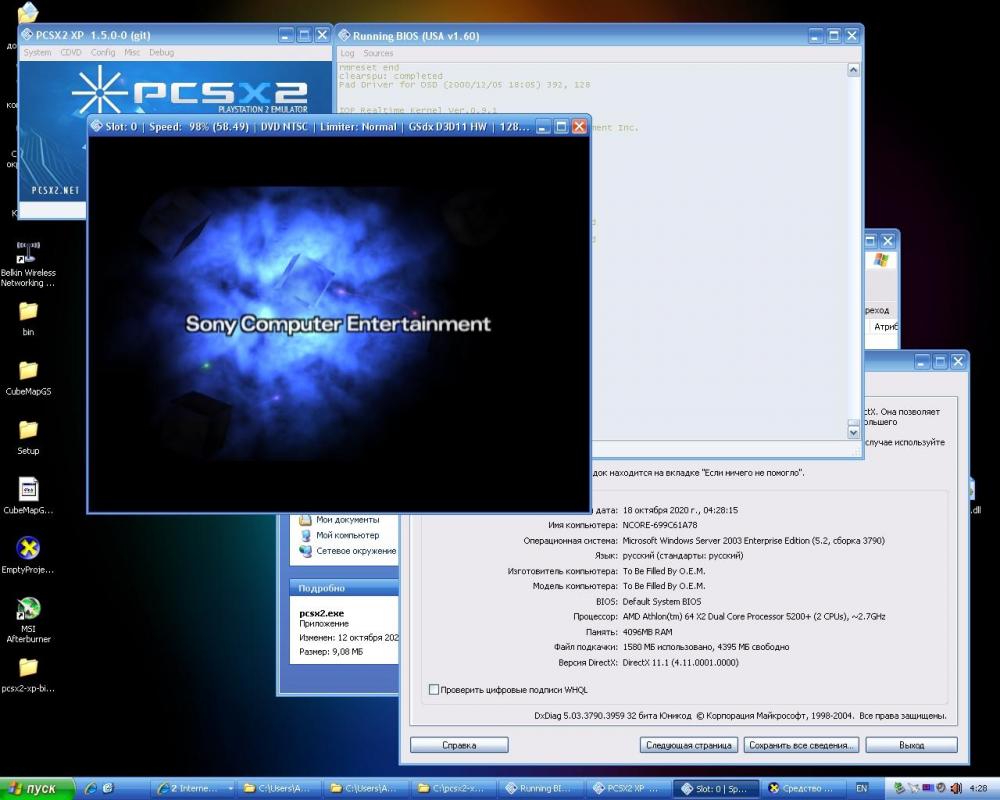Click the Следующая страница button
The height and width of the screenshot is (800, 1000).
pos(689,745)
